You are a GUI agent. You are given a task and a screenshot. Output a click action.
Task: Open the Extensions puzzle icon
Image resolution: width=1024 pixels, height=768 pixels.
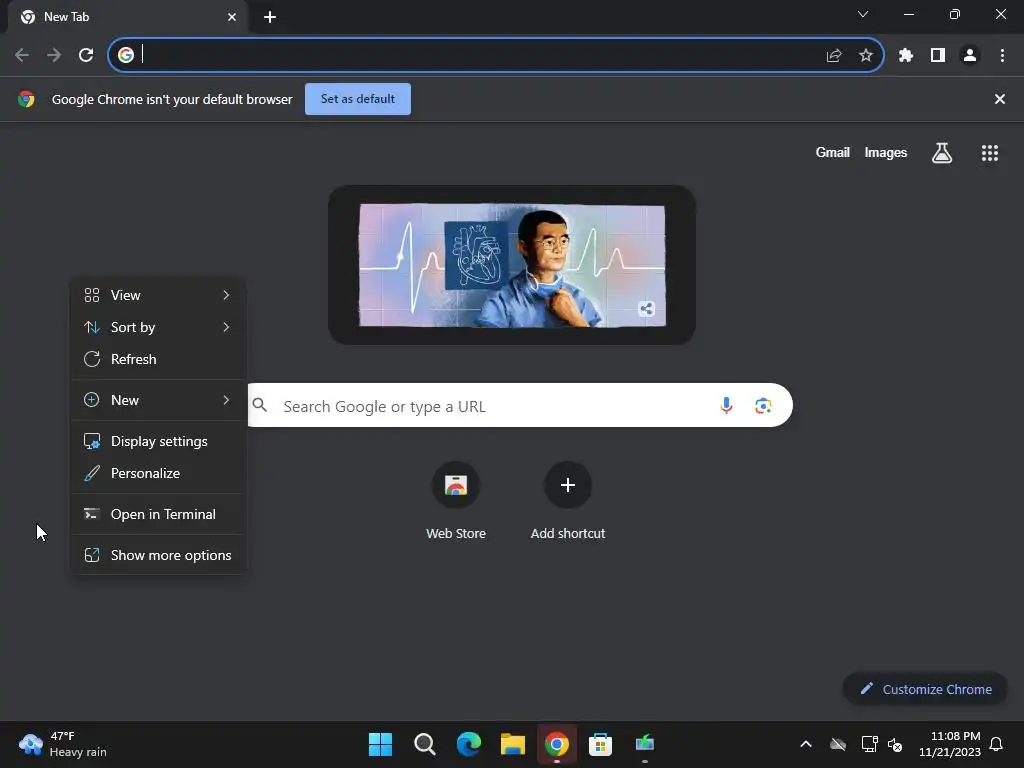click(x=906, y=56)
